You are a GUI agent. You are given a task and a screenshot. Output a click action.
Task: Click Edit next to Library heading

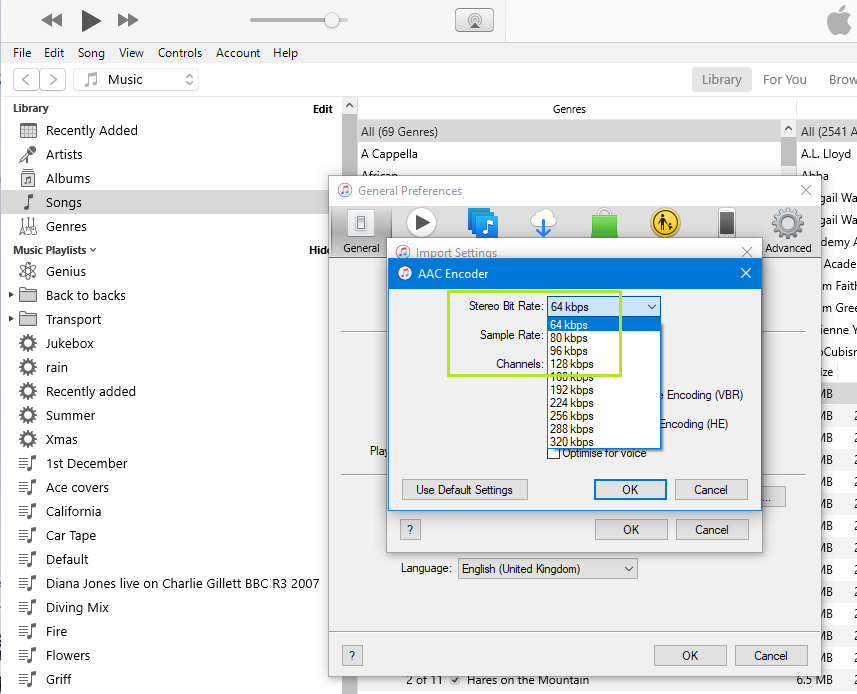322,109
